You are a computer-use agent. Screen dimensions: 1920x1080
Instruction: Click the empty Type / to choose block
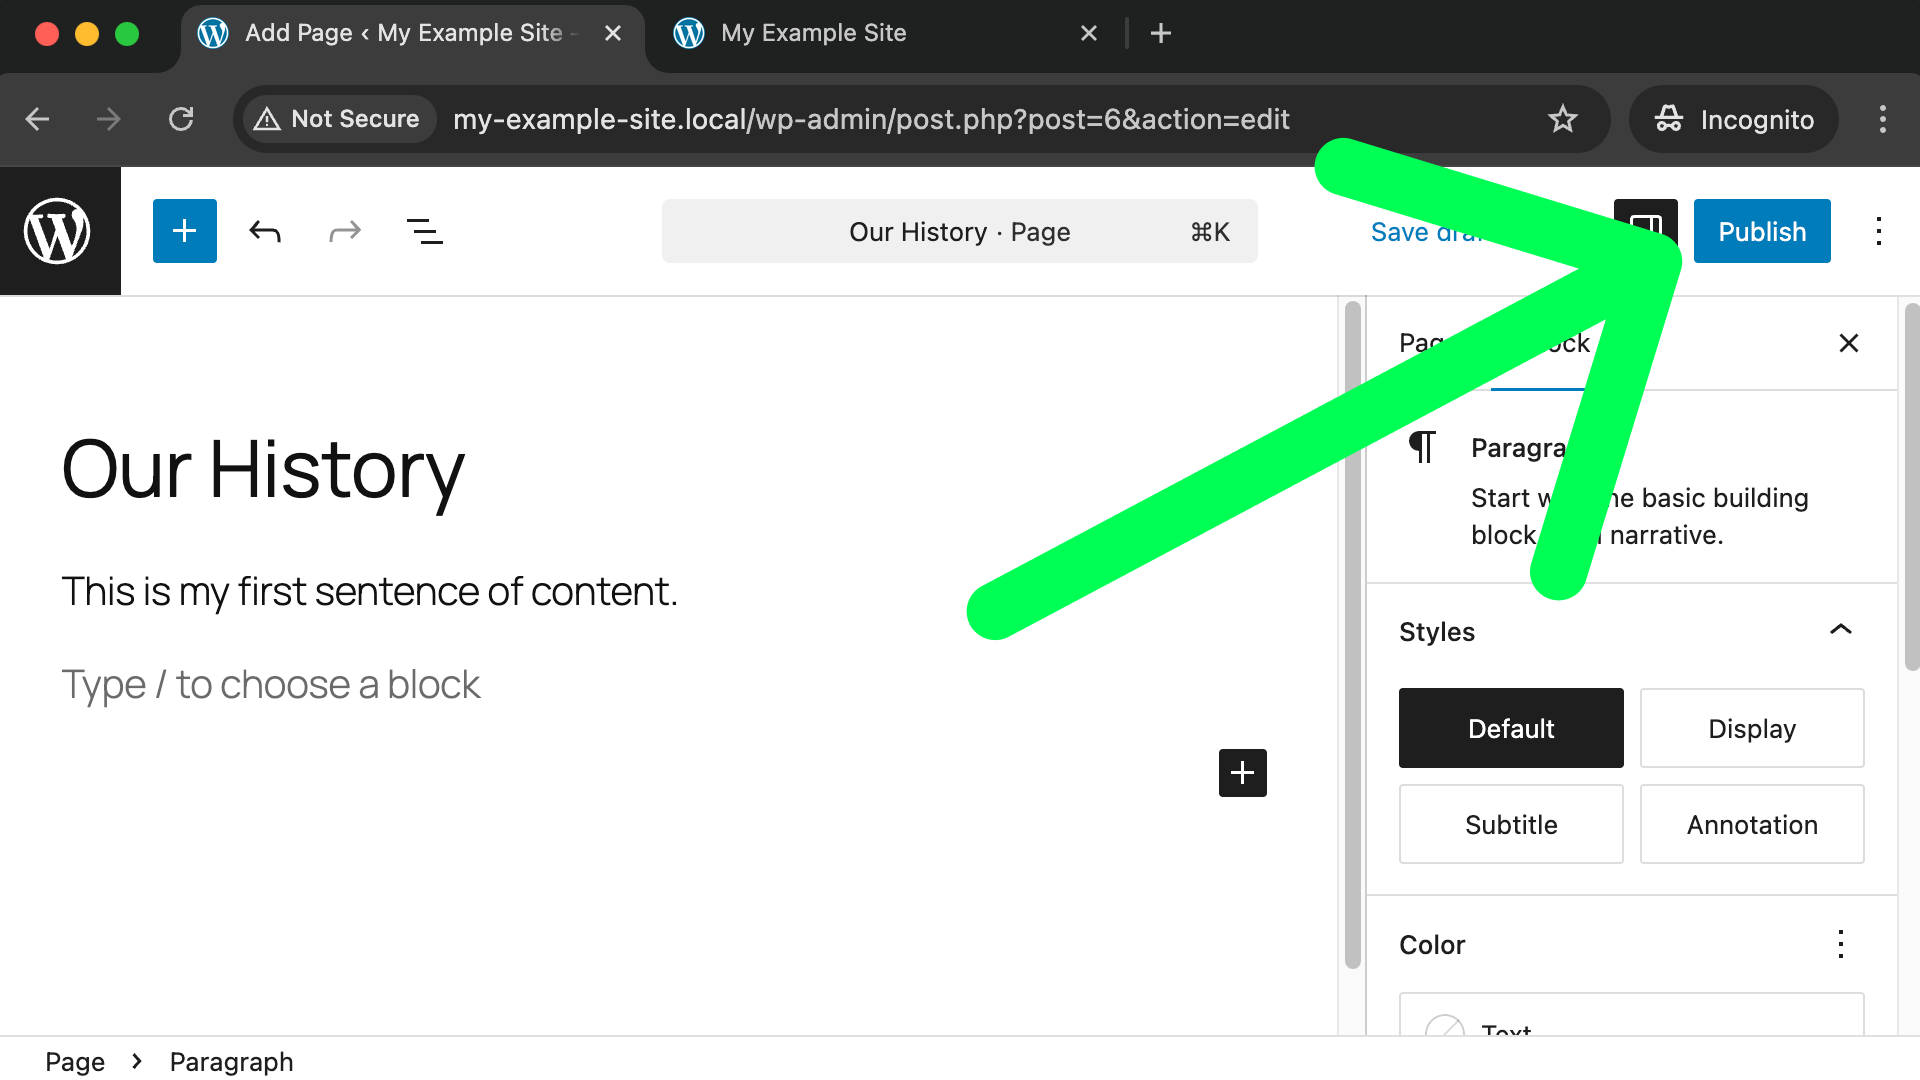coord(271,685)
